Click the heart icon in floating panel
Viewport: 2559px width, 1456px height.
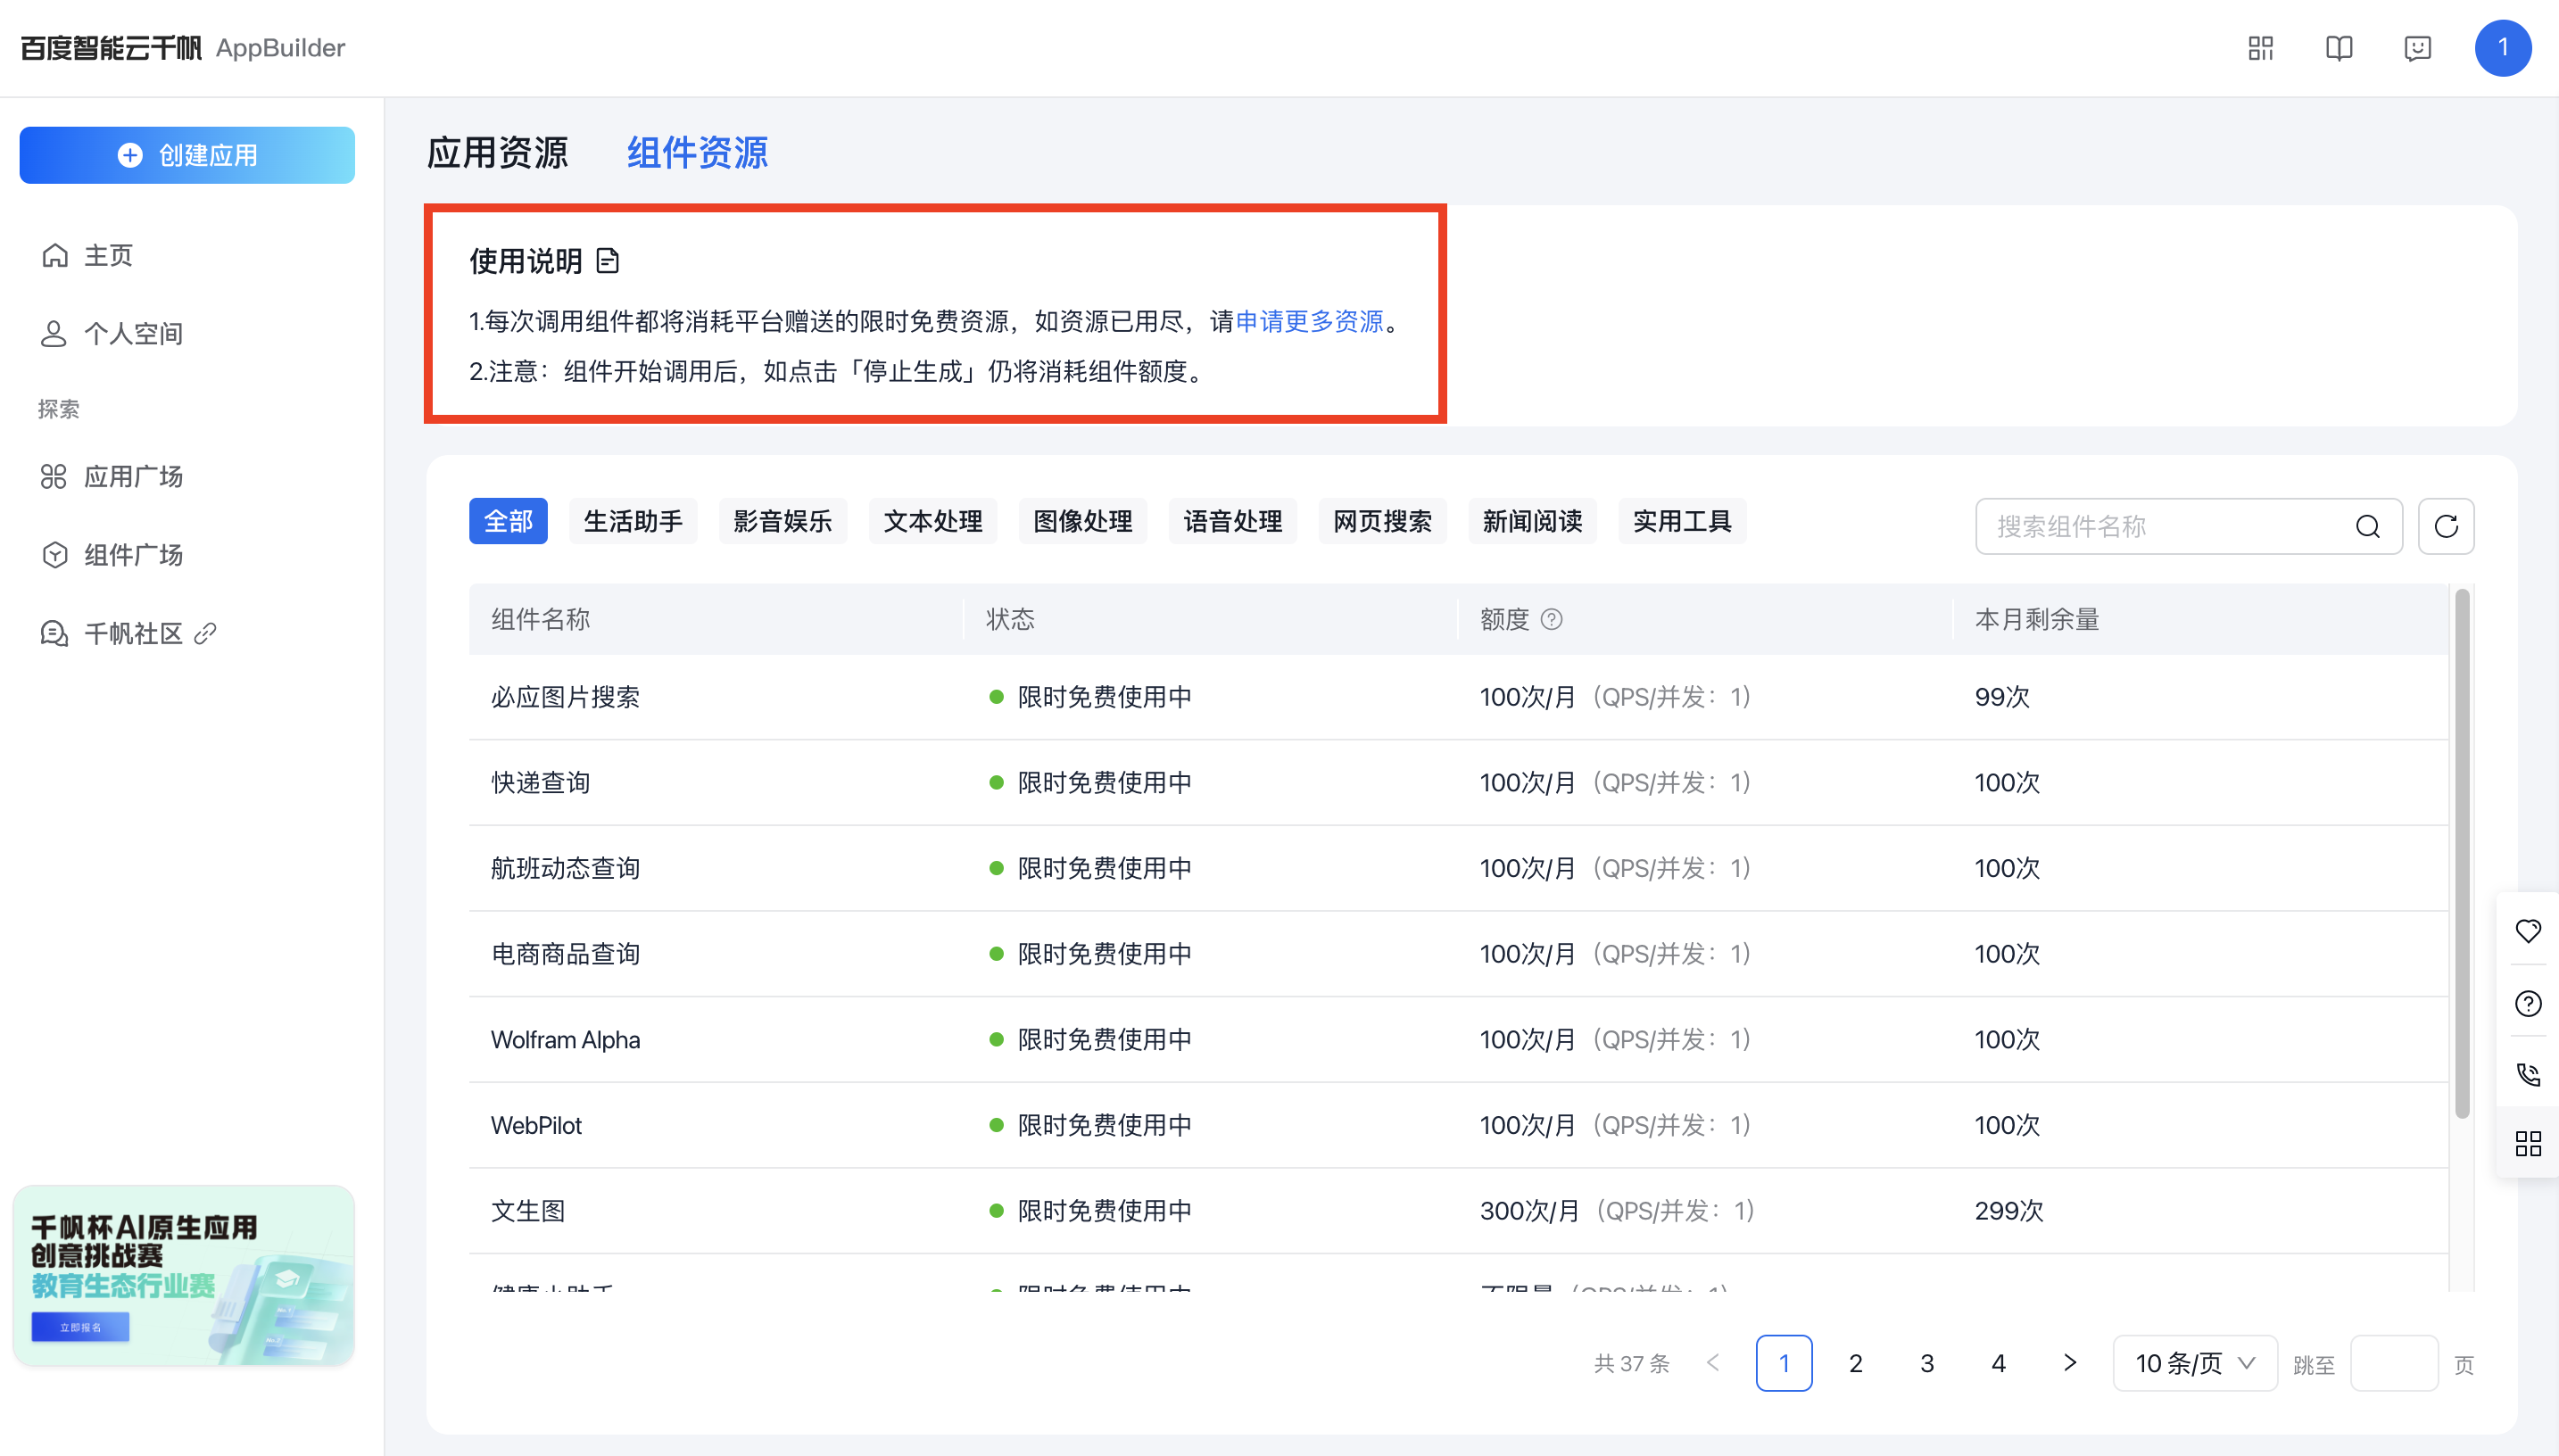pos(2528,931)
